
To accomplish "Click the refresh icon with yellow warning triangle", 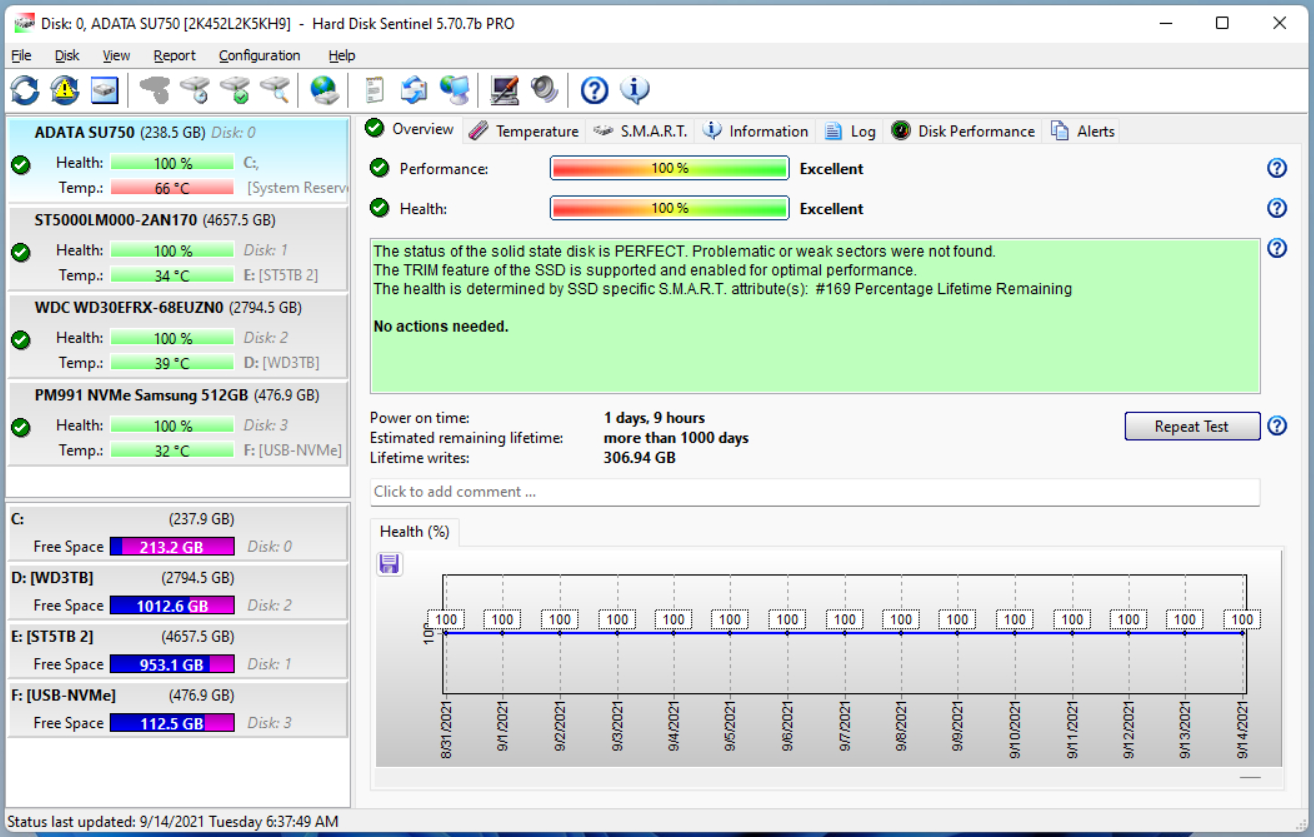I will tap(65, 90).
